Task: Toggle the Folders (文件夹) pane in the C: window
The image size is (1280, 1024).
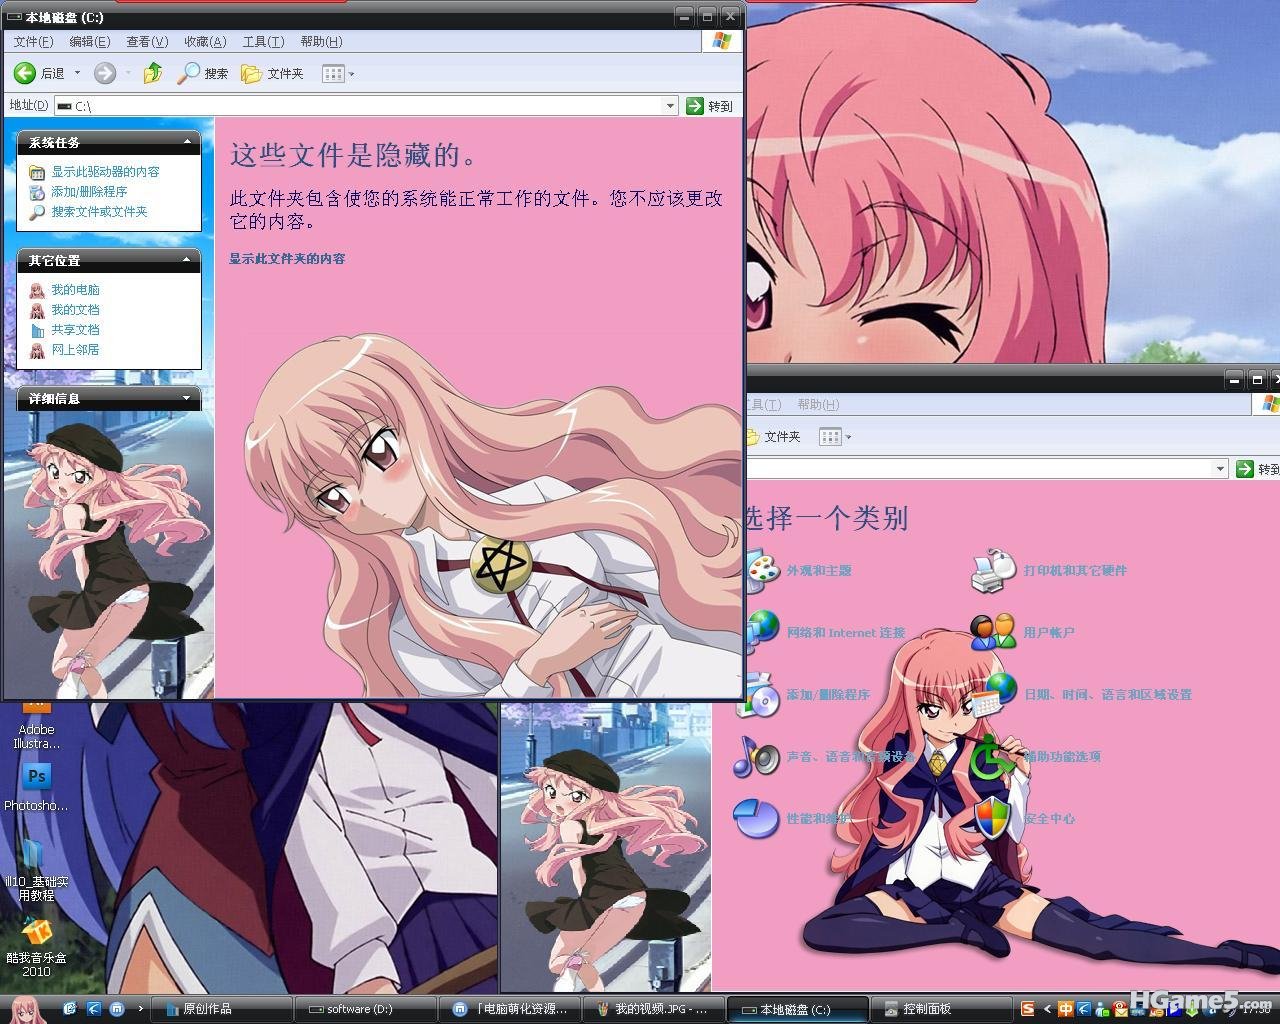Action: (272, 73)
